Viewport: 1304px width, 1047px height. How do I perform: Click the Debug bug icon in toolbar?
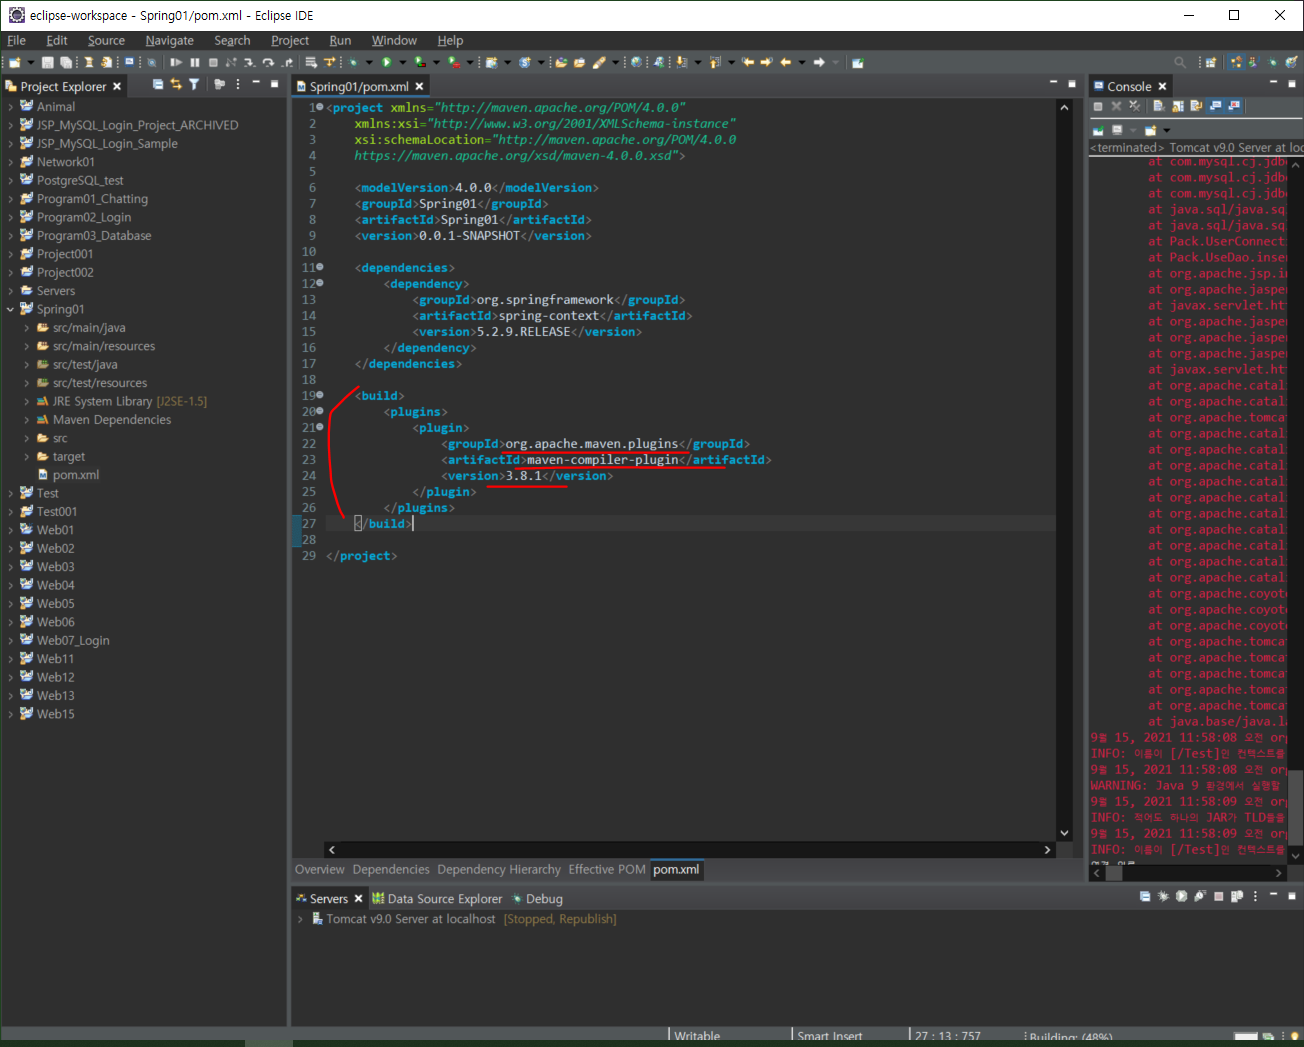[x=353, y=62]
